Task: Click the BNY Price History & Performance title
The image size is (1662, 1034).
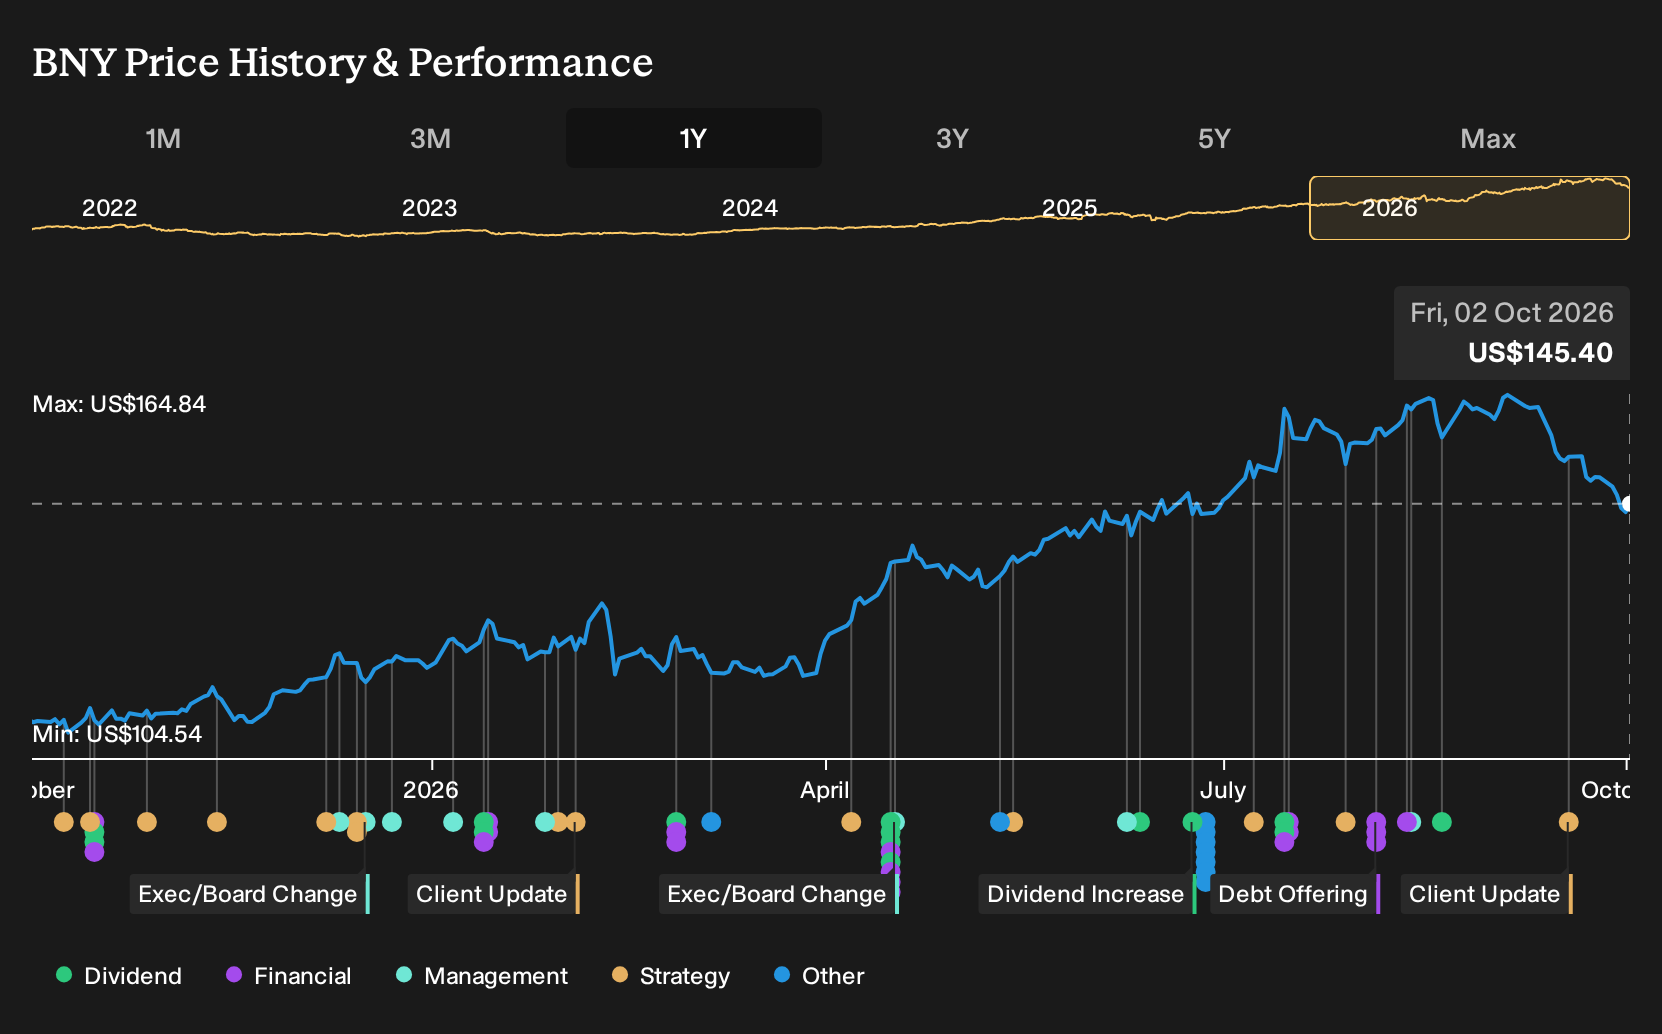Action: 343,62
